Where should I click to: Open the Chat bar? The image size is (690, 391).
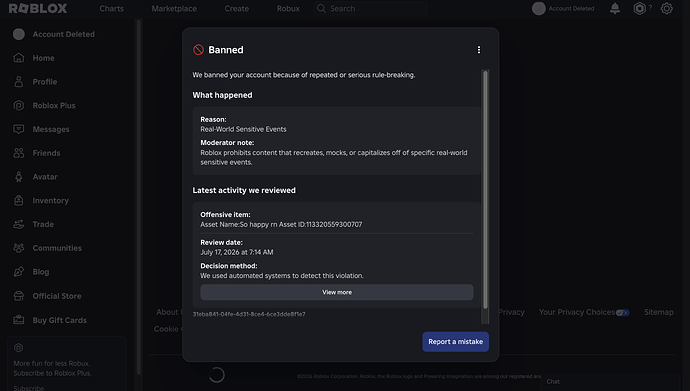click(x=610, y=382)
